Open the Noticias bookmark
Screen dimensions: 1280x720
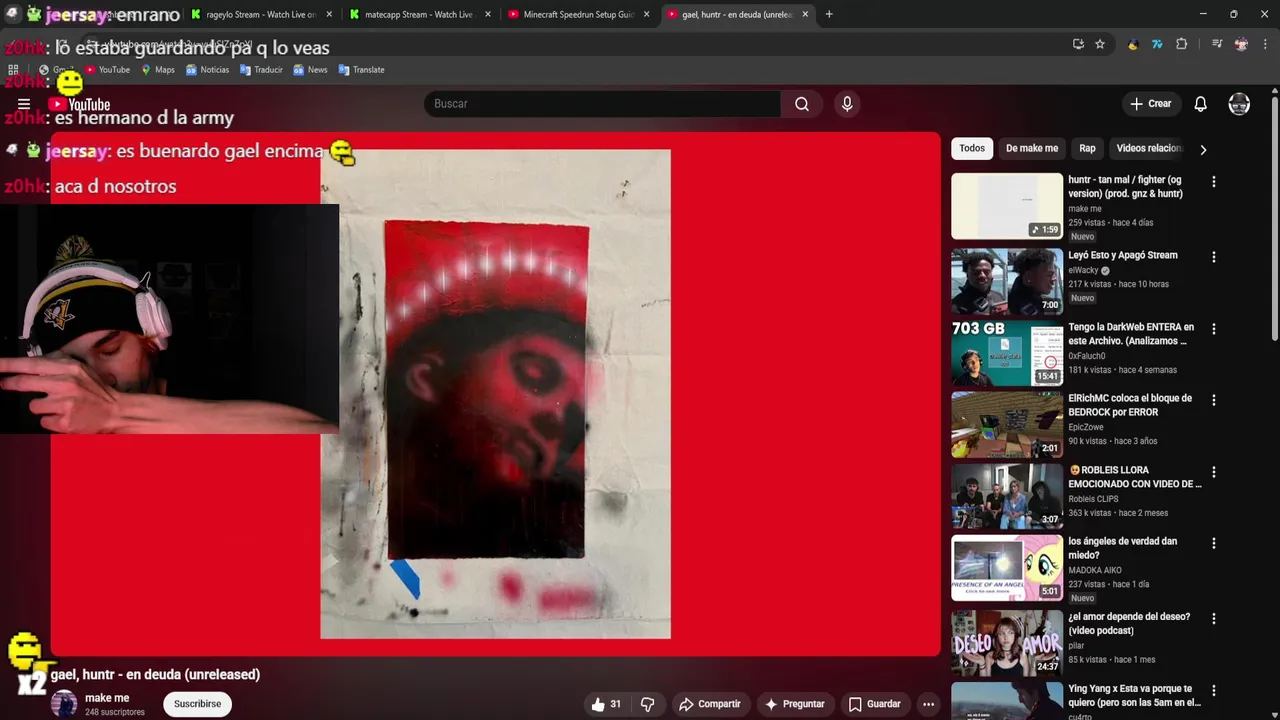click(207, 70)
